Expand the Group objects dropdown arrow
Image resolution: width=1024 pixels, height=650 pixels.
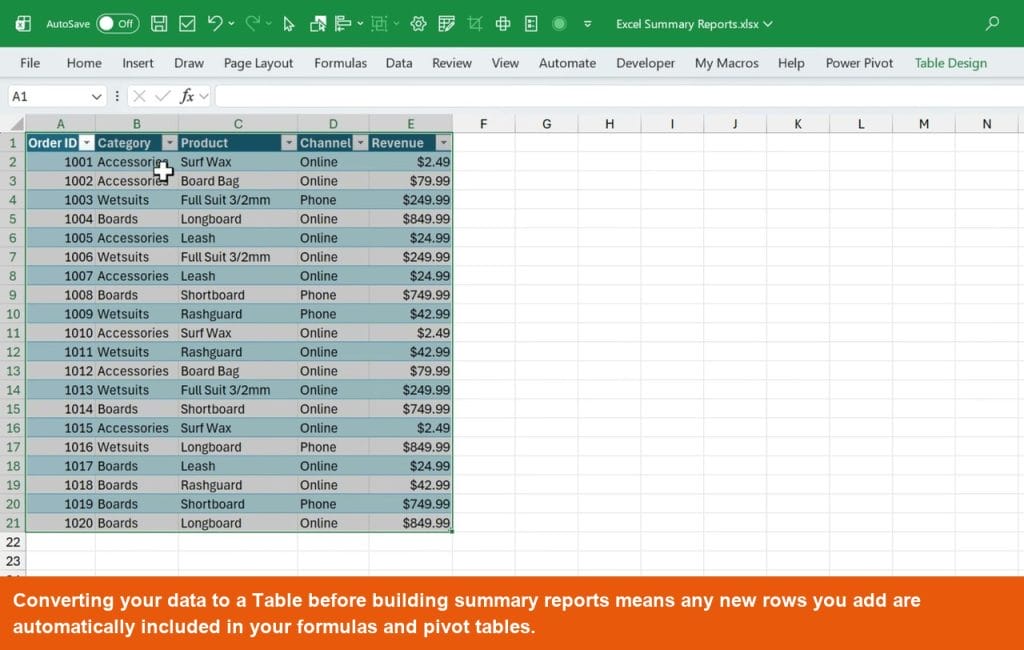[x=396, y=24]
